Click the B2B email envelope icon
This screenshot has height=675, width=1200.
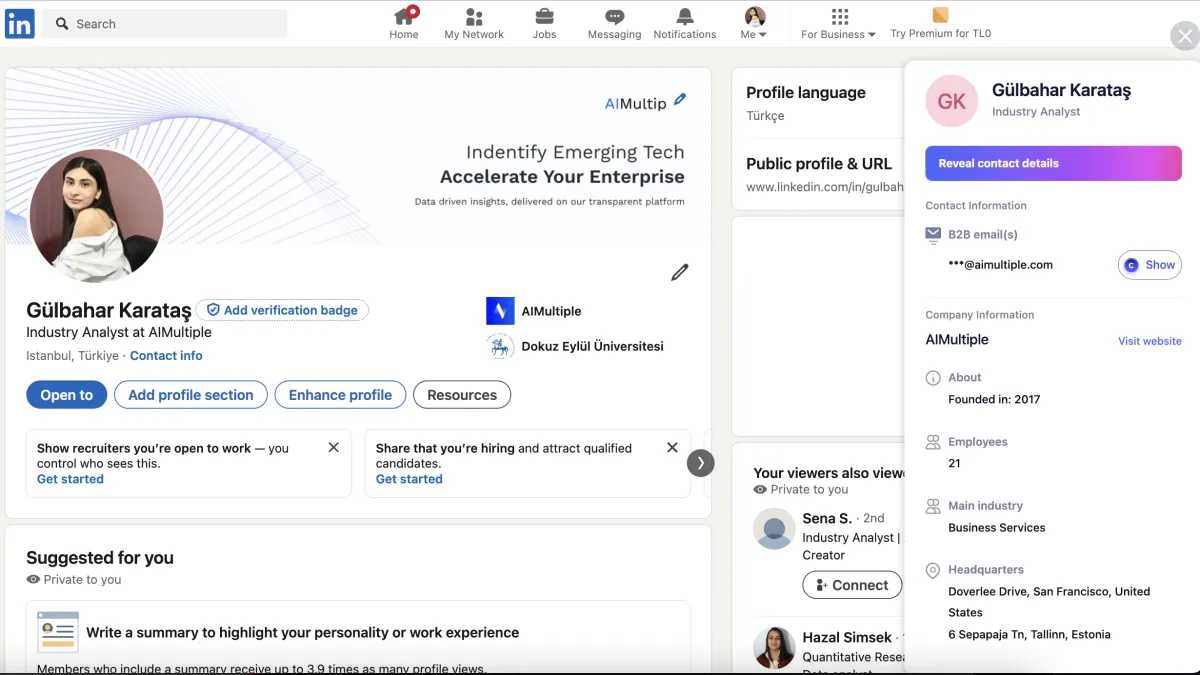(x=933, y=234)
